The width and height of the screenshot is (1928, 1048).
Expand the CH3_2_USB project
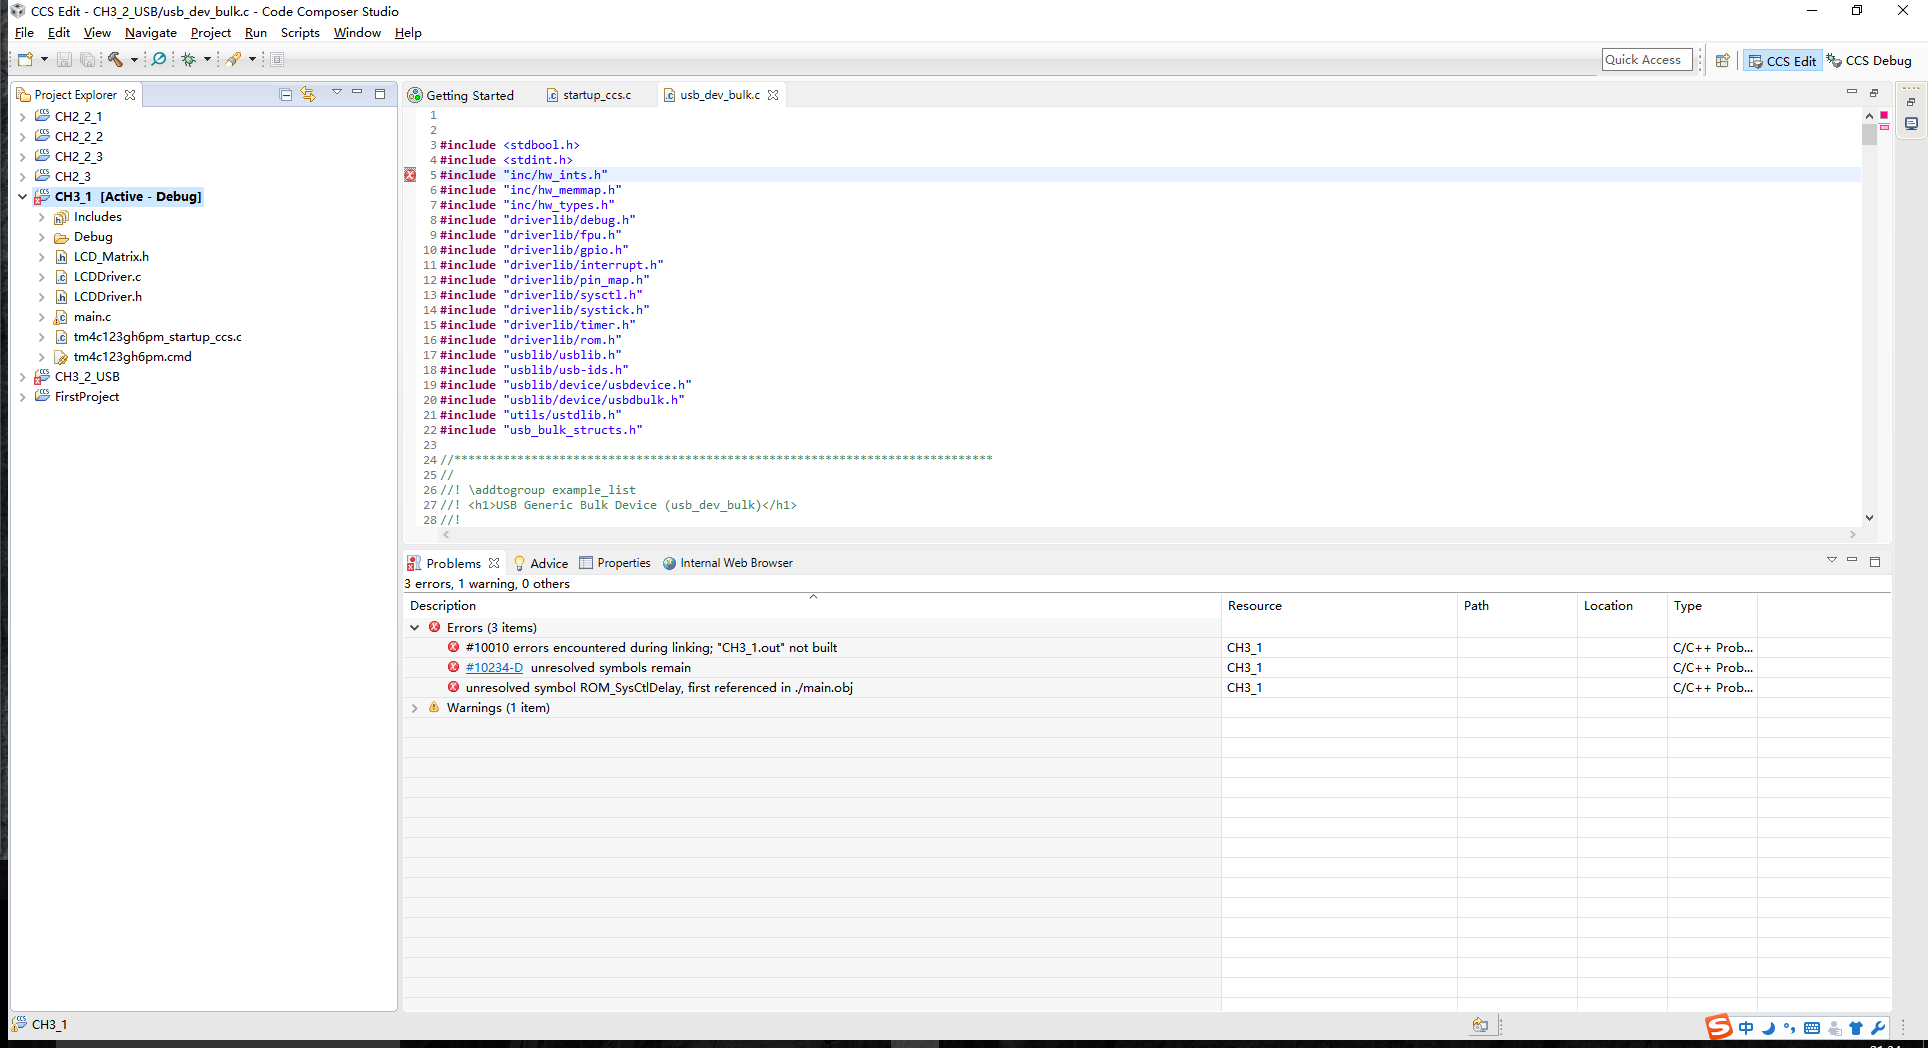click(x=22, y=377)
